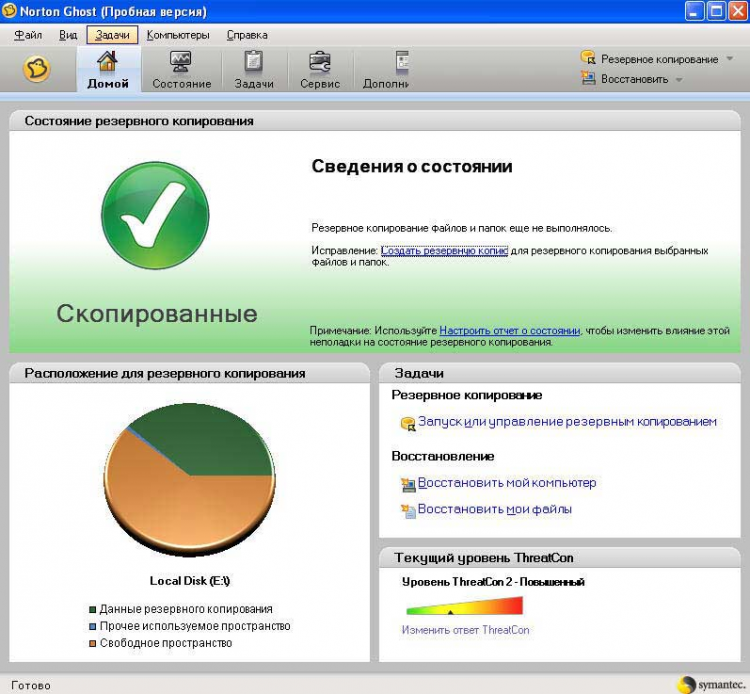Image resolution: width=750 pixels, height=694 pixels.
Task: Select the Local Disk (E:\) label
Action: pyautogui.click(x=190, y=581)
